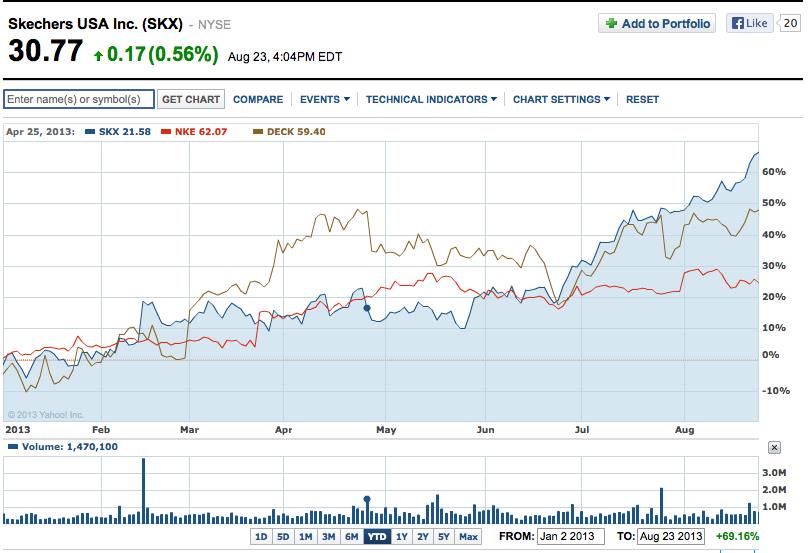Screen dimensions: 811x553
Task: Click the DECK 59.40 legend label
Action: (x=296, y=132)
